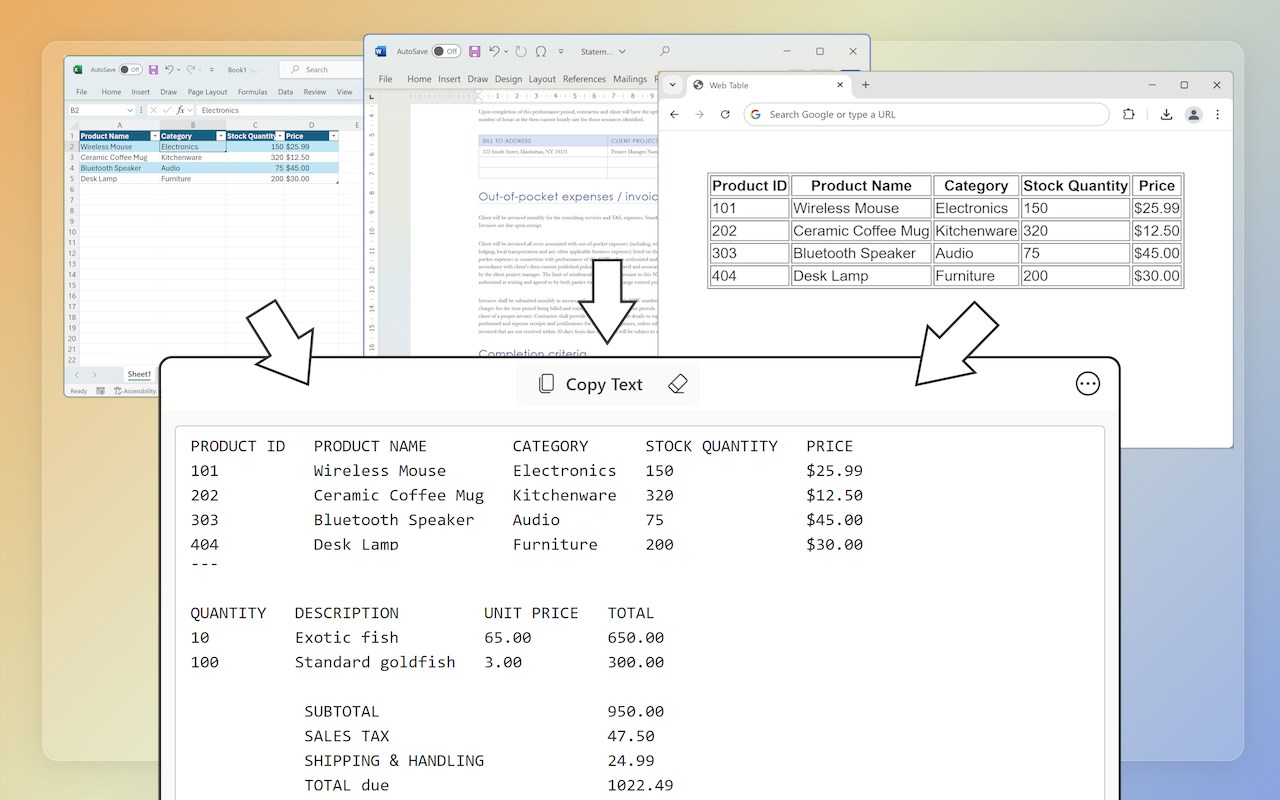Open Undo history dropdown arrow in Word

pos(506,51)
